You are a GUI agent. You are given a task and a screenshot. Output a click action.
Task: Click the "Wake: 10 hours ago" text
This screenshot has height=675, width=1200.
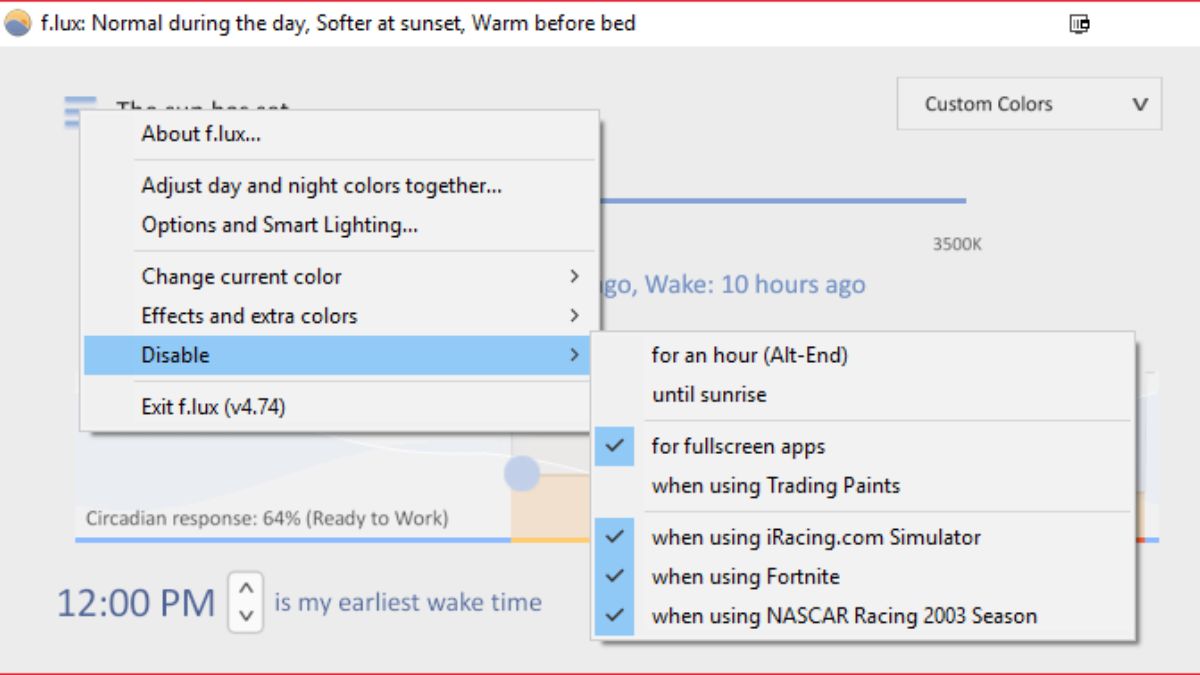tap(755, 285)
